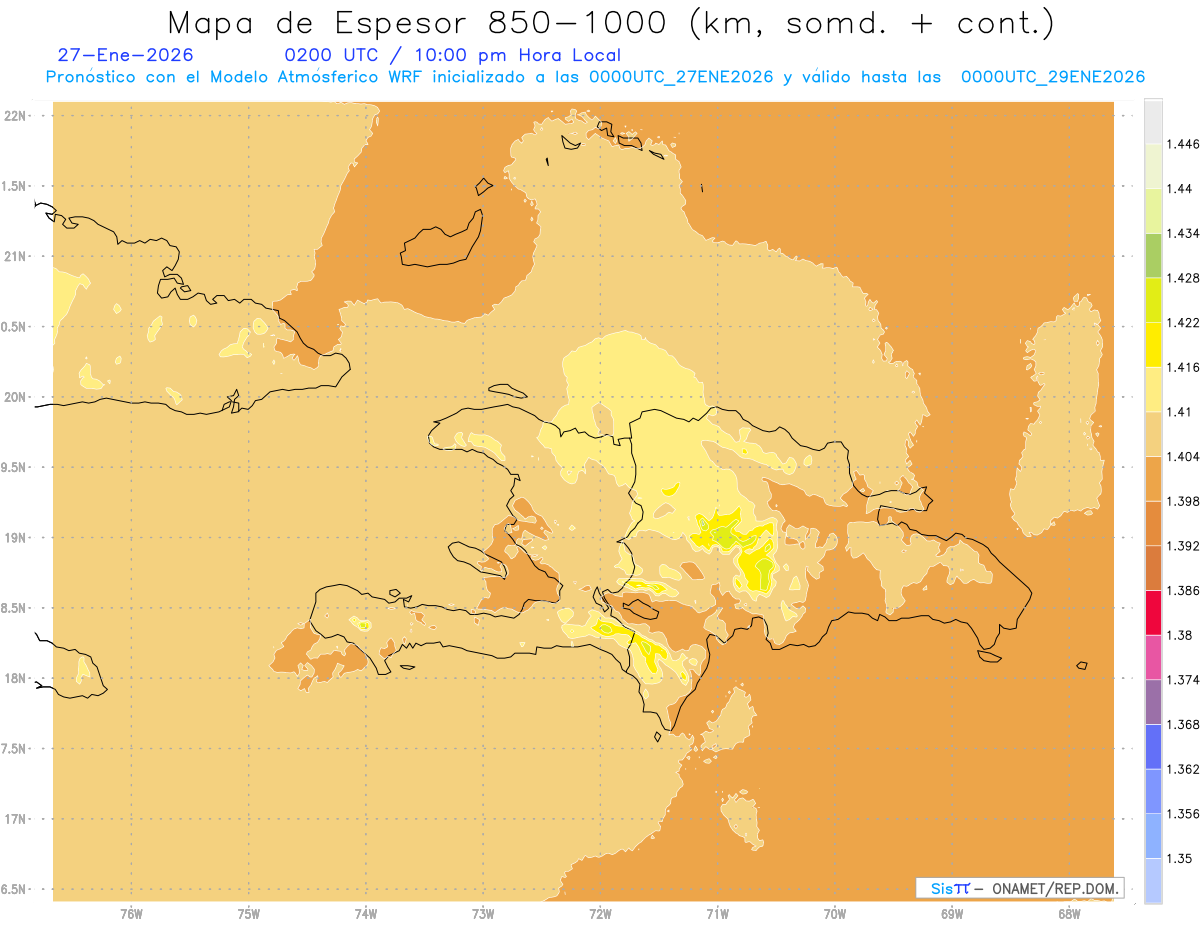This screenshot has height=927, width=1200.
Task: Select the 1.404 legend value
Action: pos(1184,456)
